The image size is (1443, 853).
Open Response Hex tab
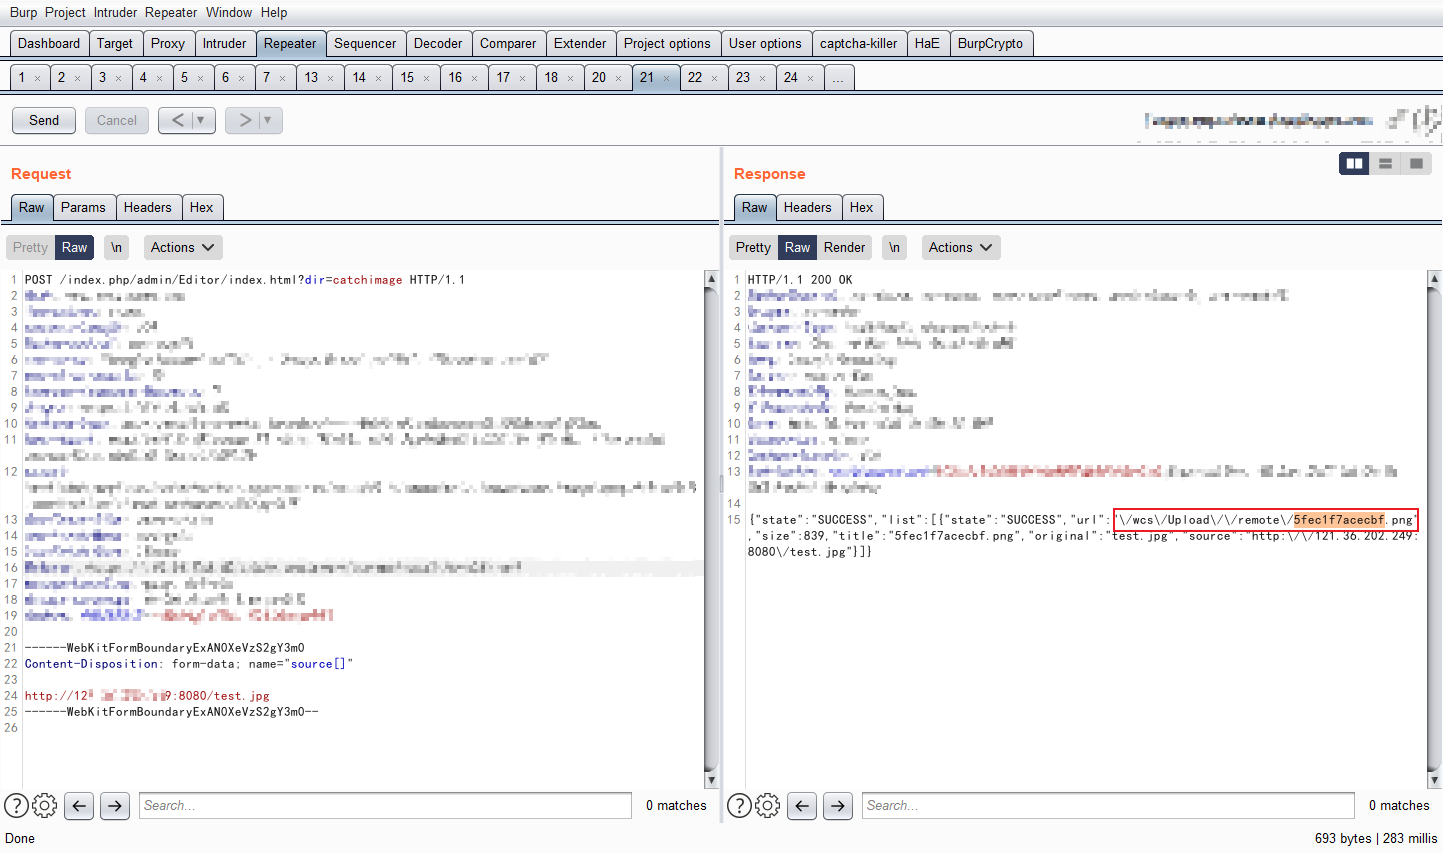point(861,207)
